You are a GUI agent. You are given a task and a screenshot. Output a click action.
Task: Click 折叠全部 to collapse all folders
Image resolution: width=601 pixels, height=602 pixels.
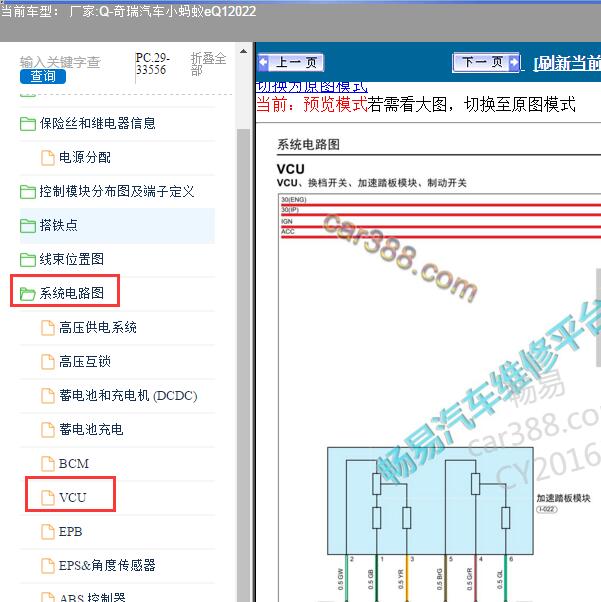tap(208, 64)
